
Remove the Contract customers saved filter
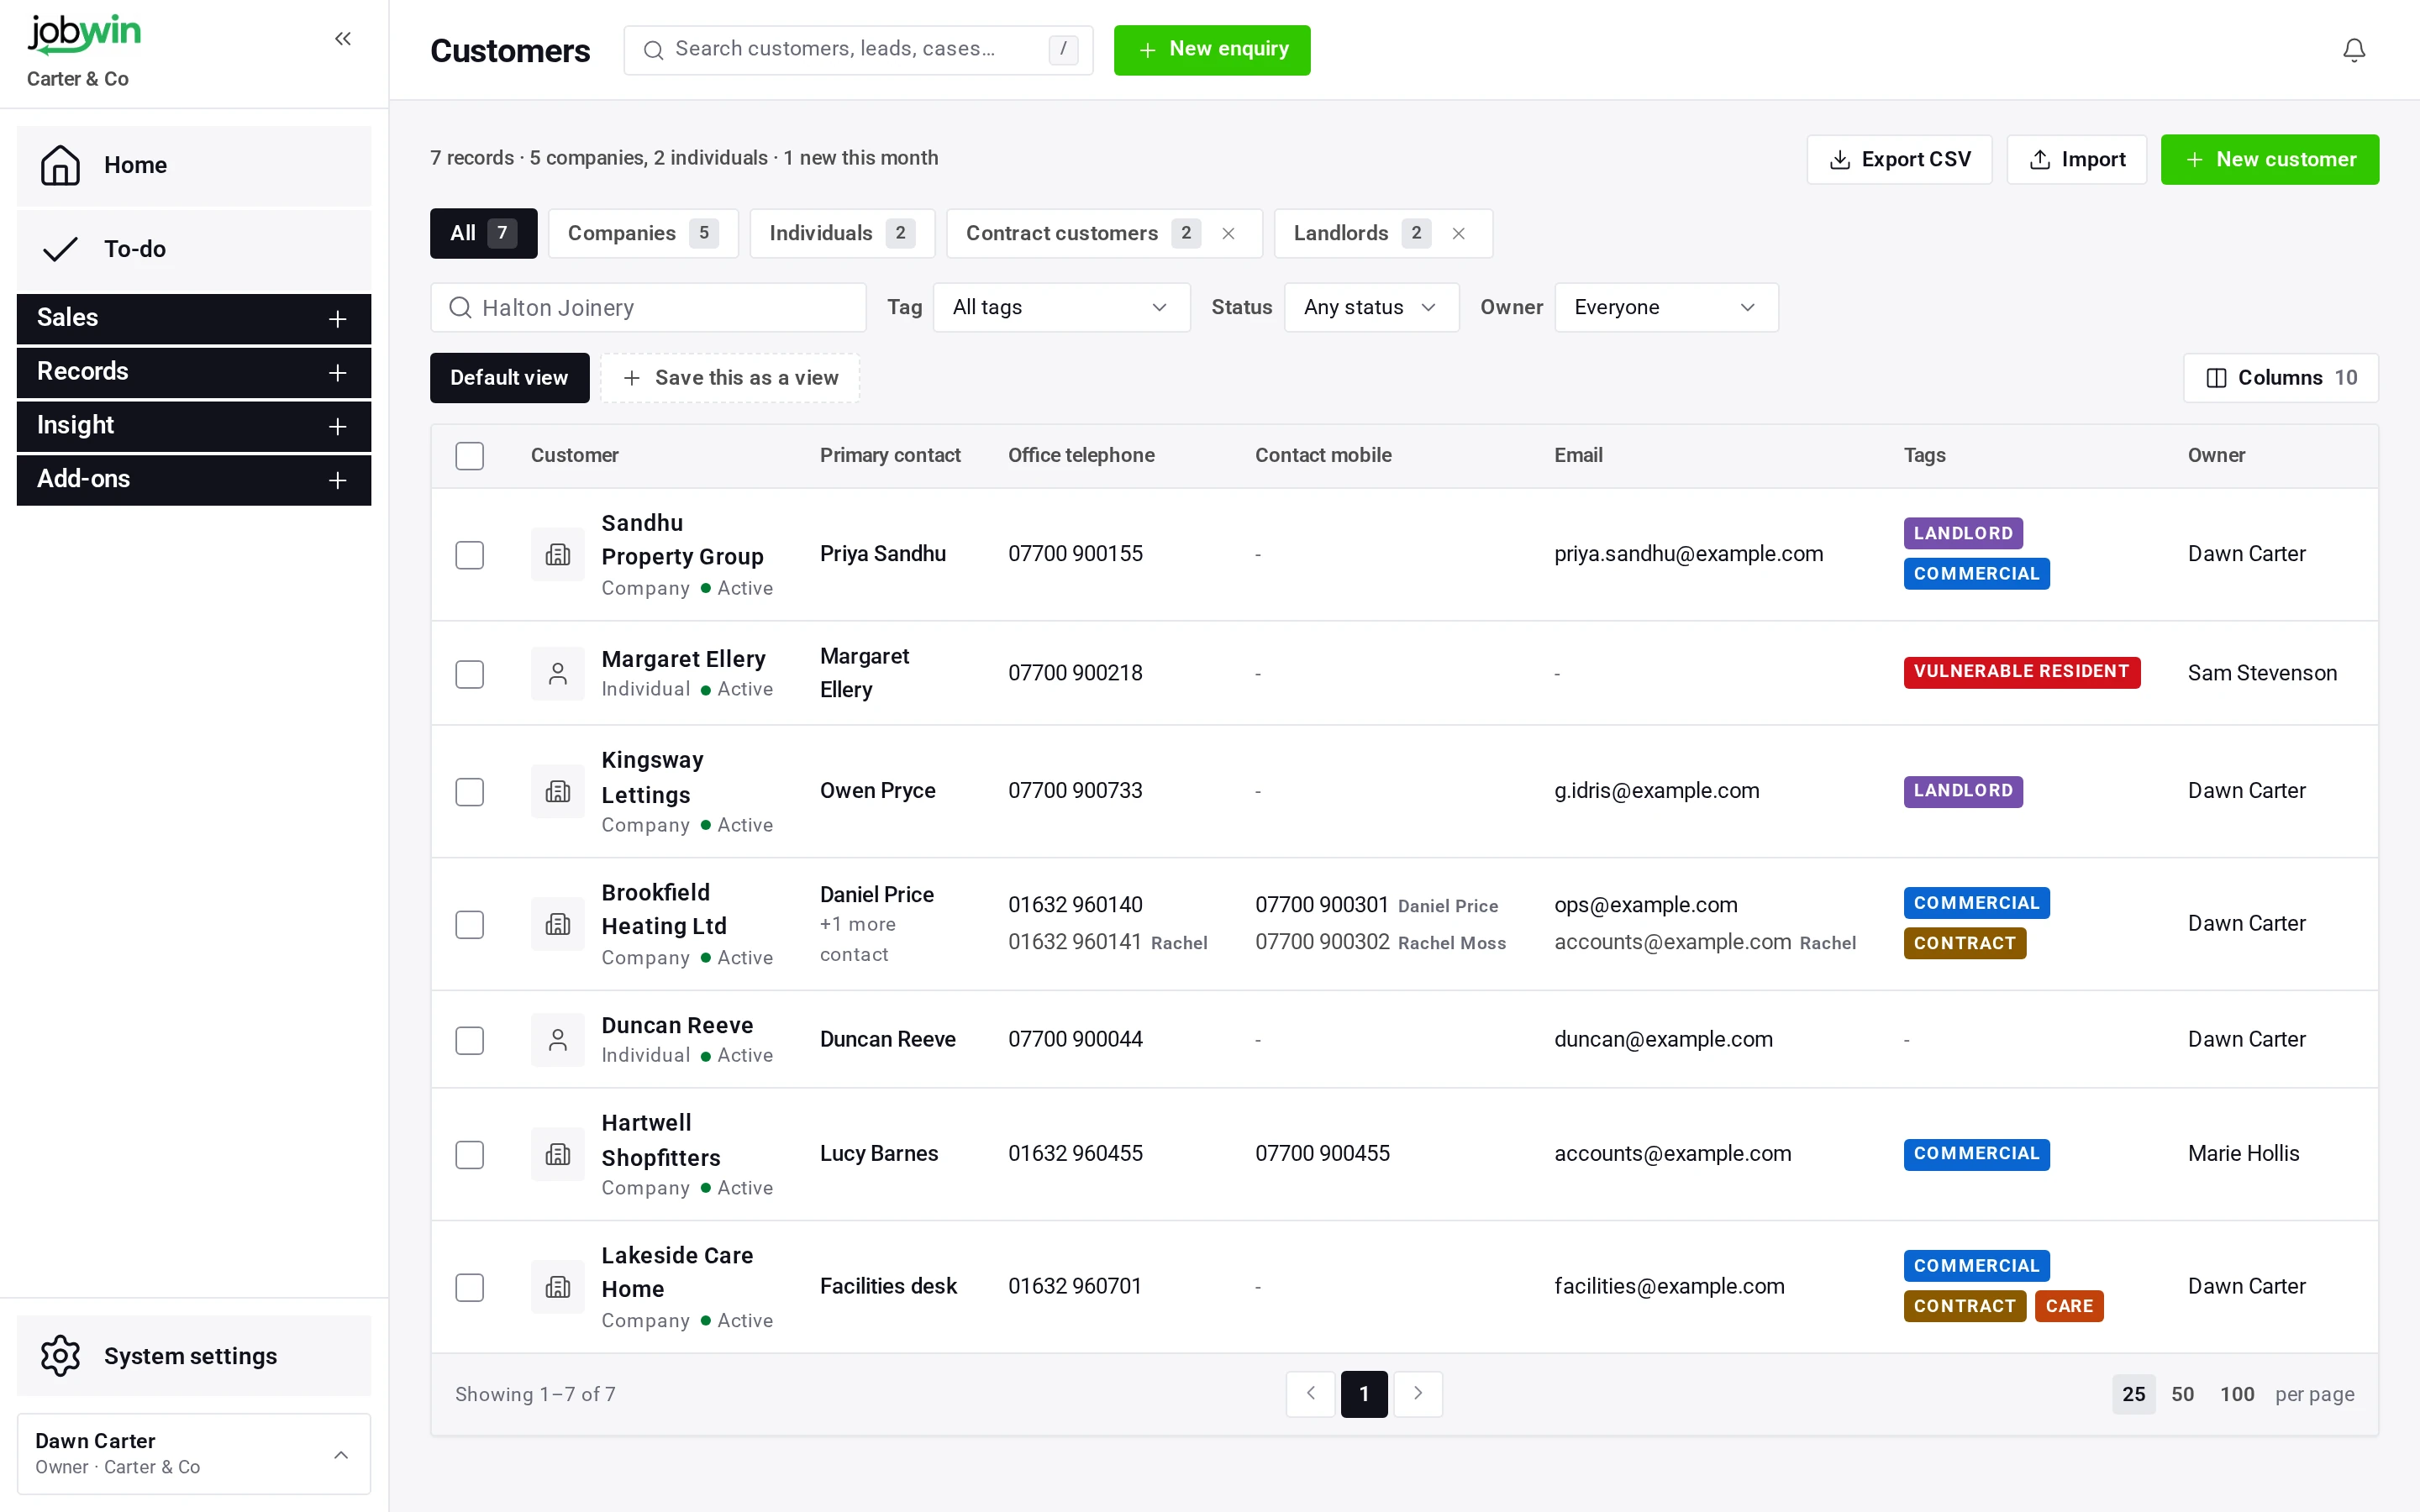(1228, 233)
